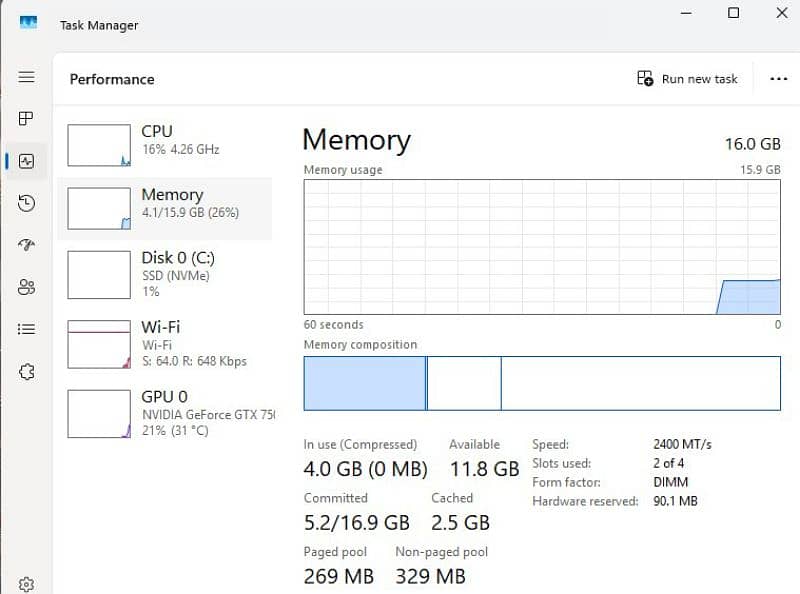This screenshot has width=800, height=594.
Task: Click the Memory usage graph
Action: 542,247
